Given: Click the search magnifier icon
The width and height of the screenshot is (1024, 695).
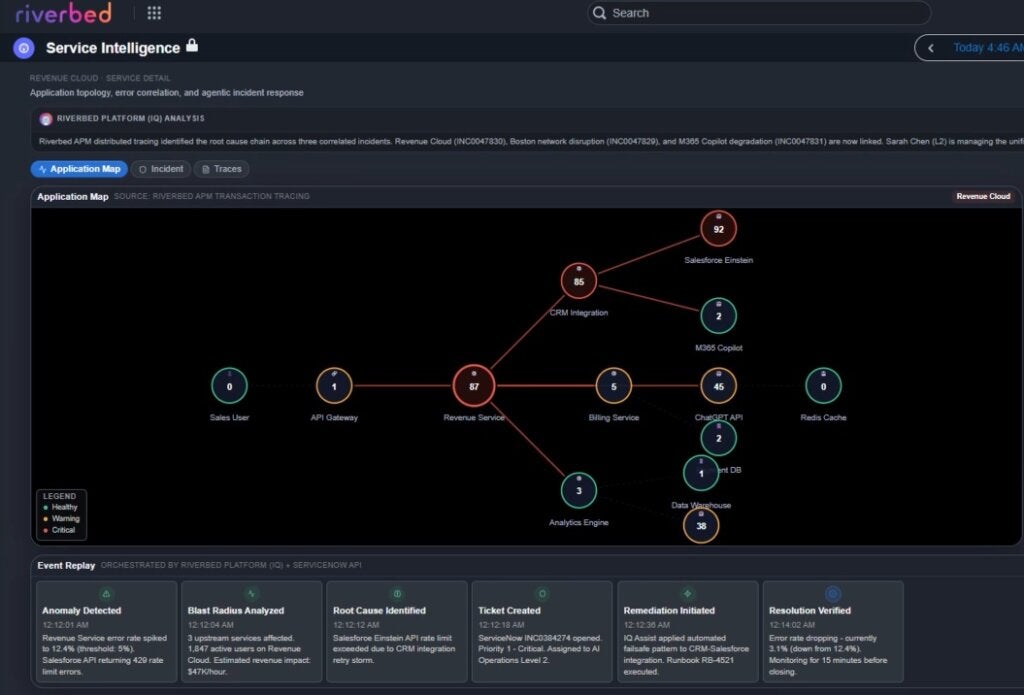Looking at the screenshot, I should 599,13.
